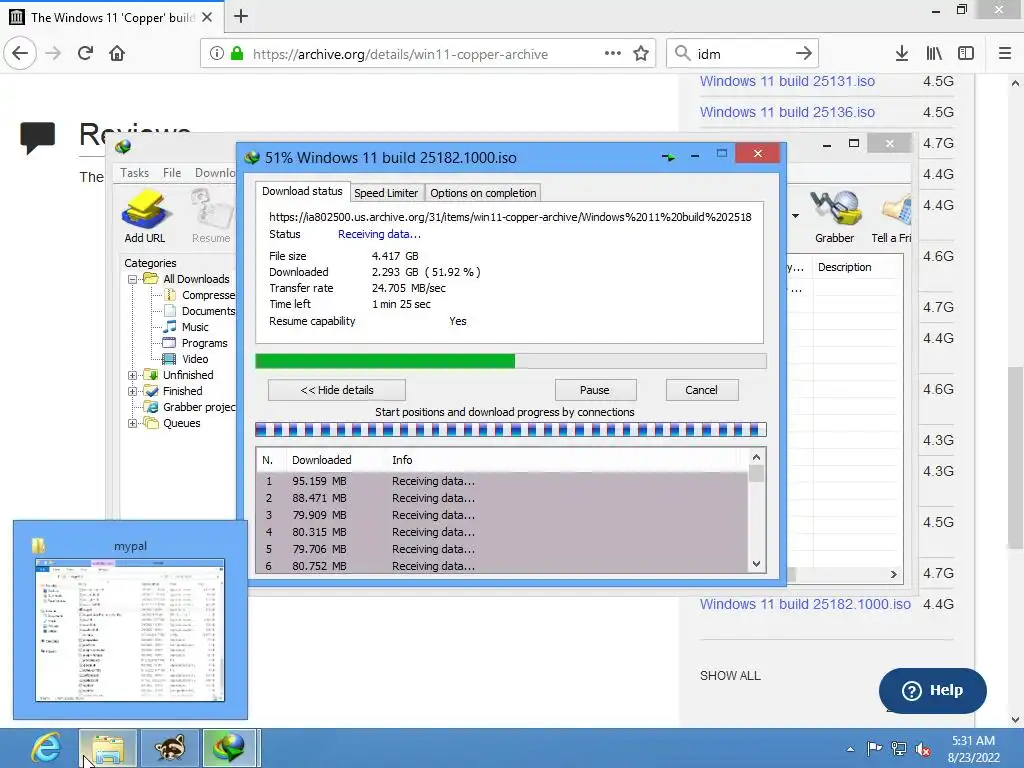Select the Music category in IDM tree

pyautogui.click(x=195, y=327)
